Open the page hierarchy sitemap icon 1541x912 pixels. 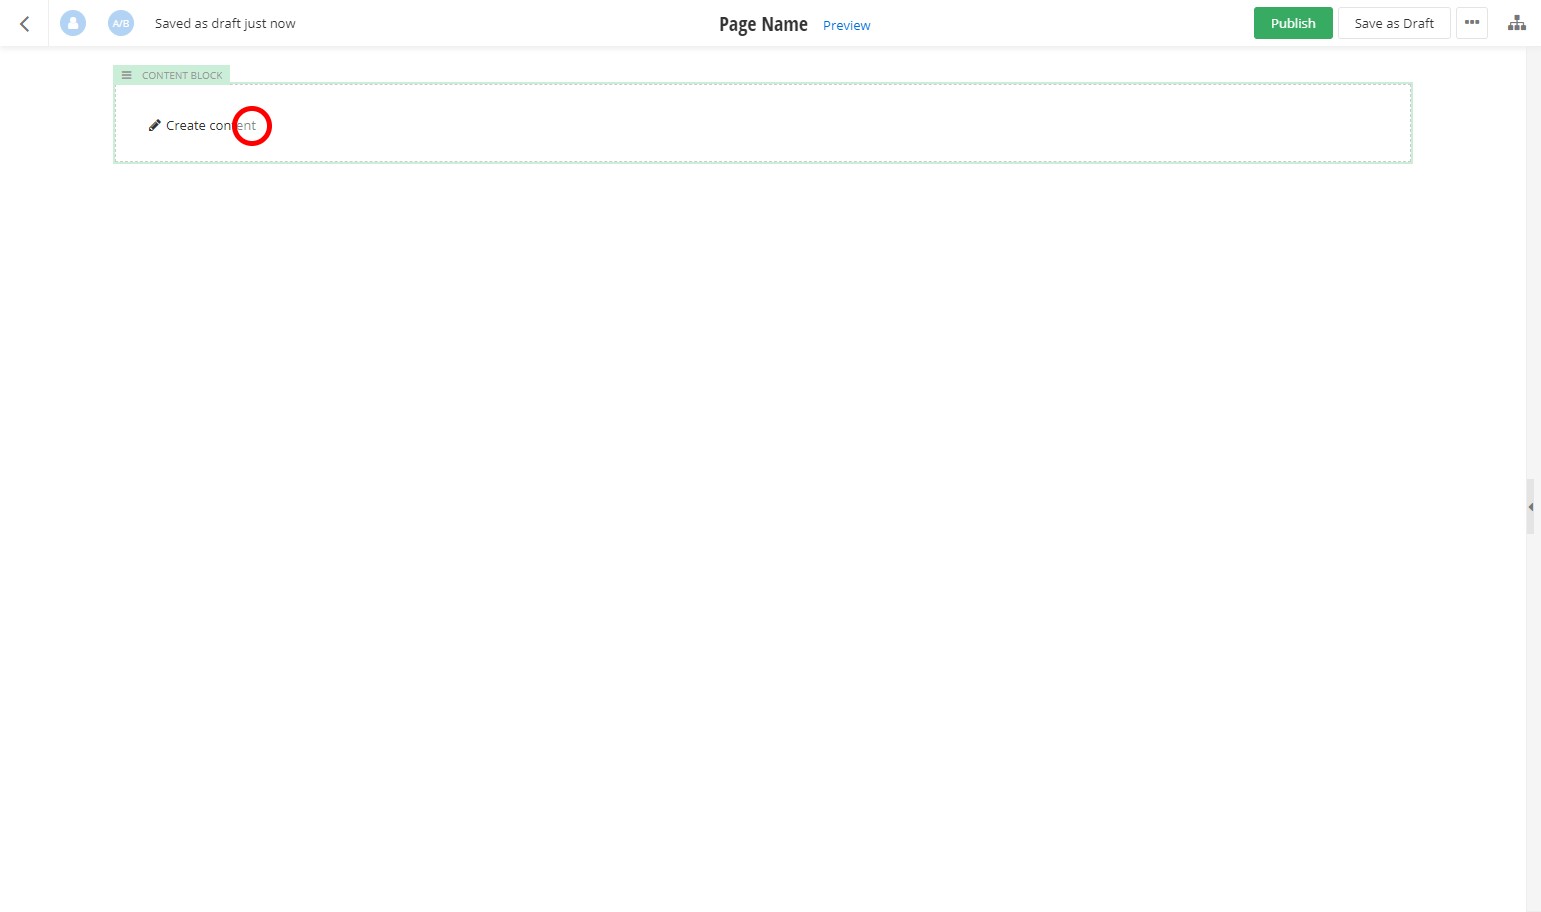(1517, 23)
